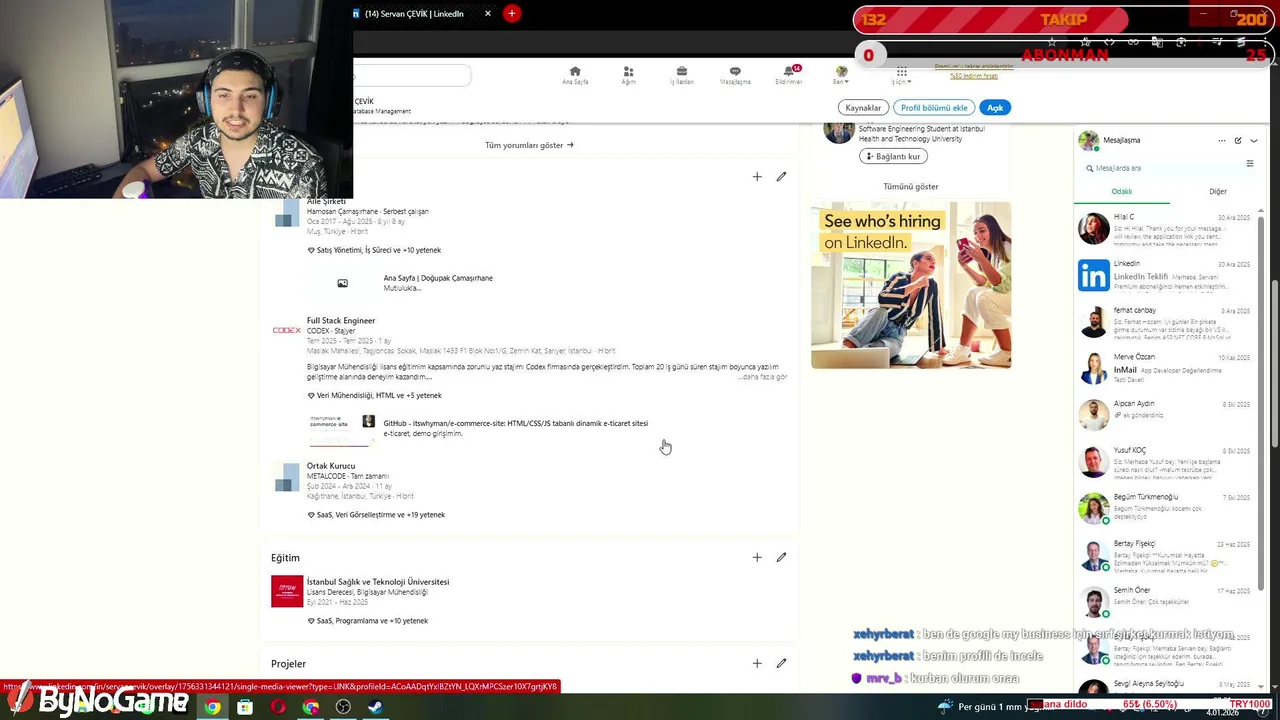Open Satış Yönetimi, İş Süreci skills link
The width and height of the screenshot is (1280, 720).
[x=374, y=250]
